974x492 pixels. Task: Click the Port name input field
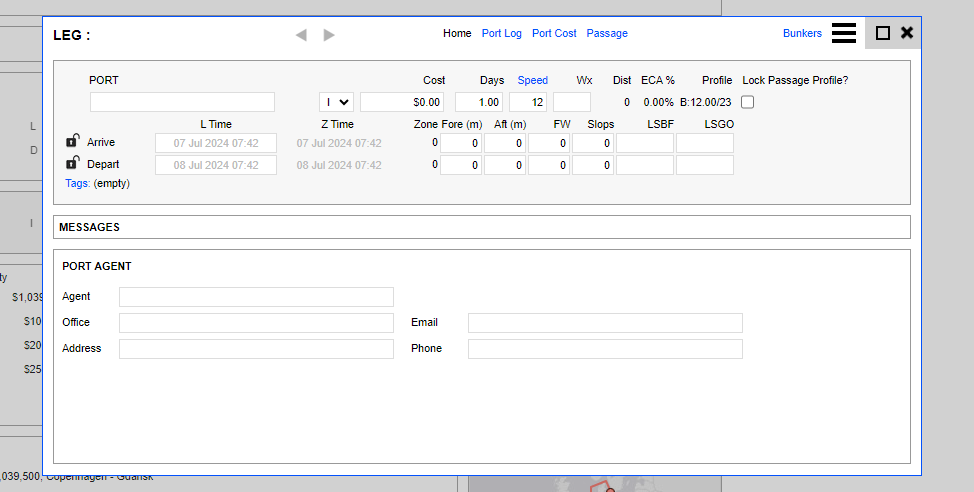coord(182,102)
